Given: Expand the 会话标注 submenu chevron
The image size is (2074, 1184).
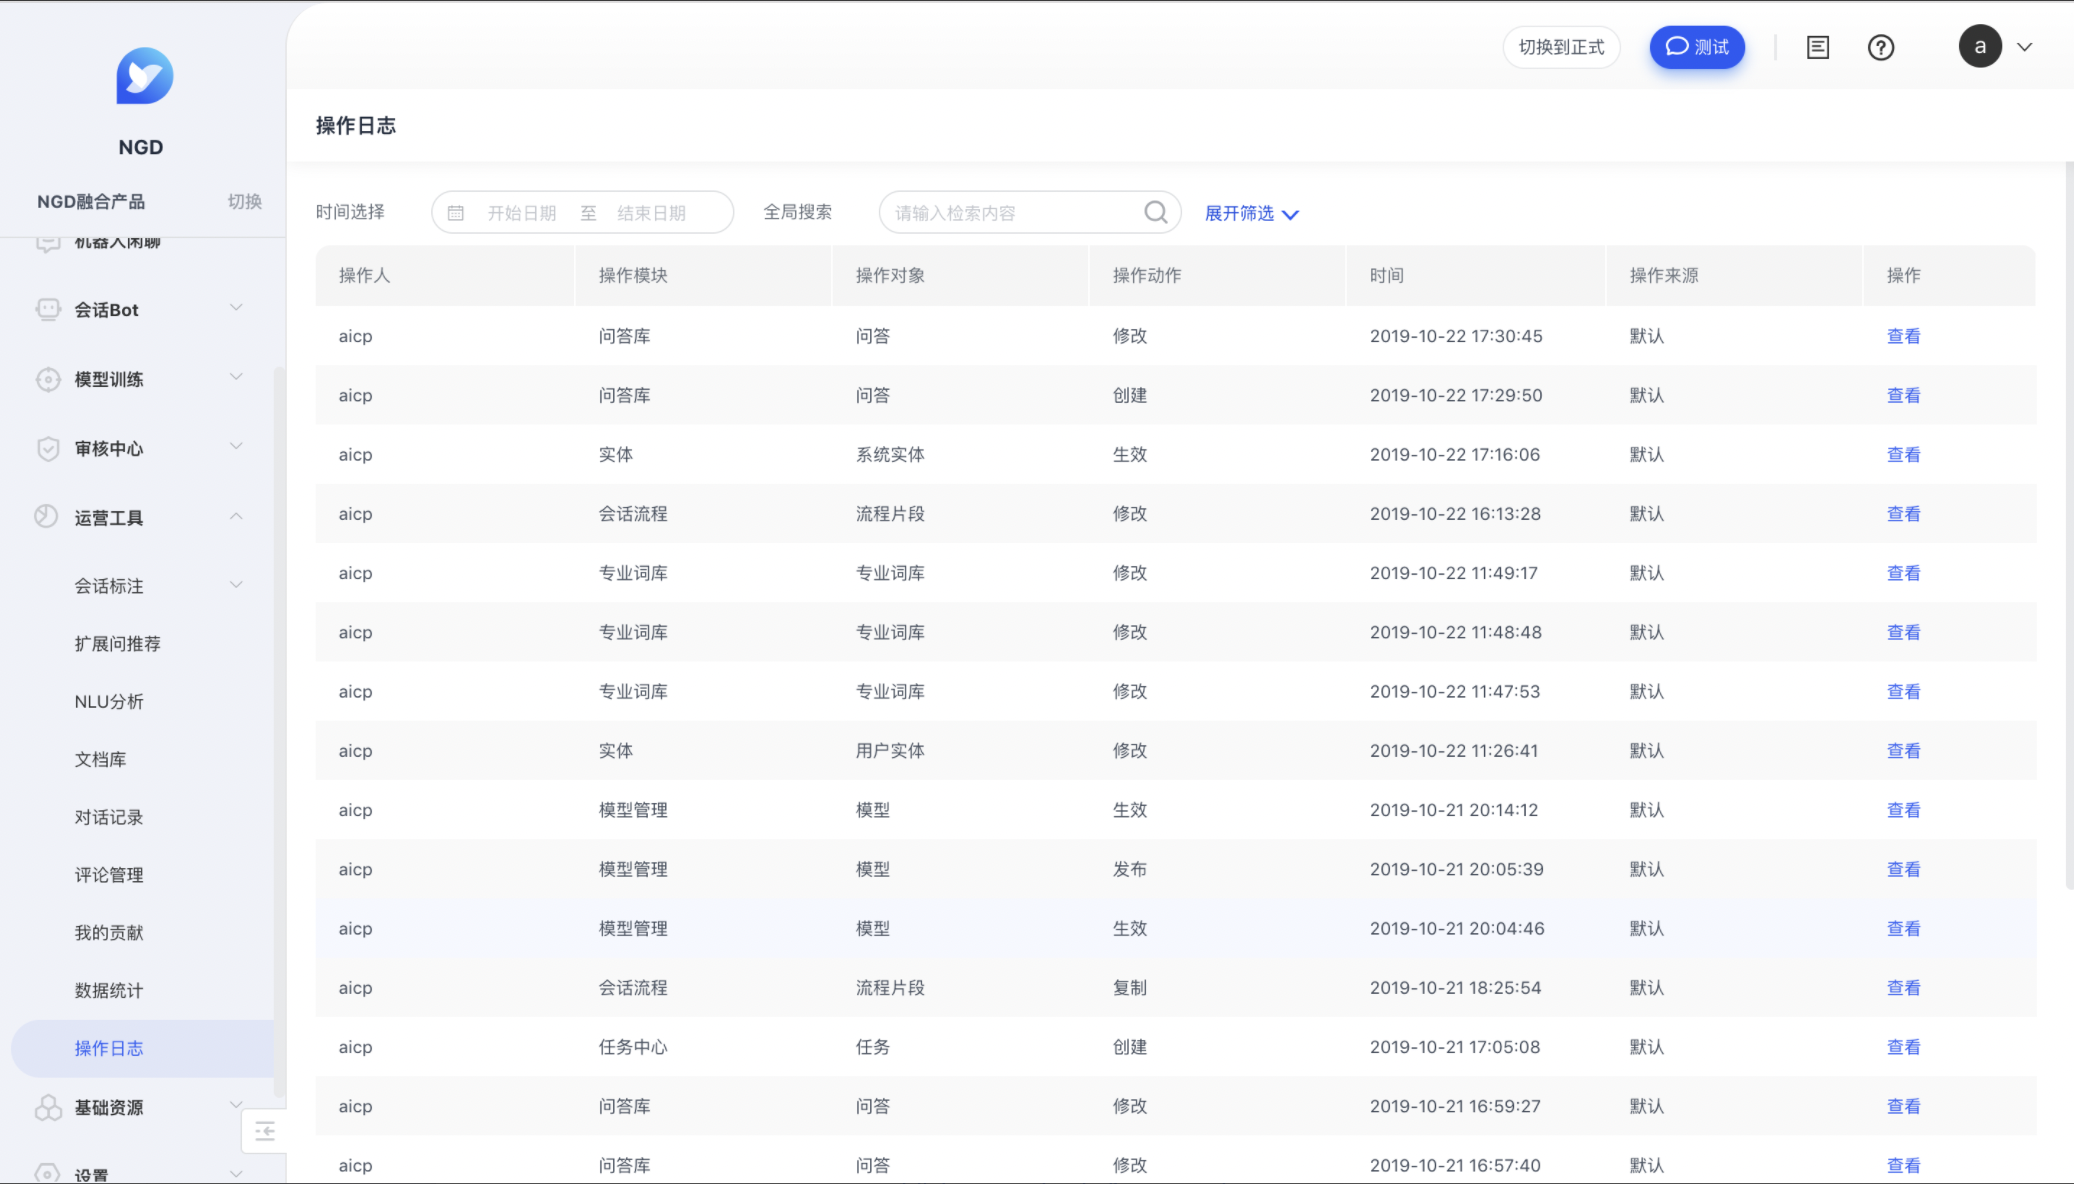Looking at the screenshot, I should pos(236,584).
